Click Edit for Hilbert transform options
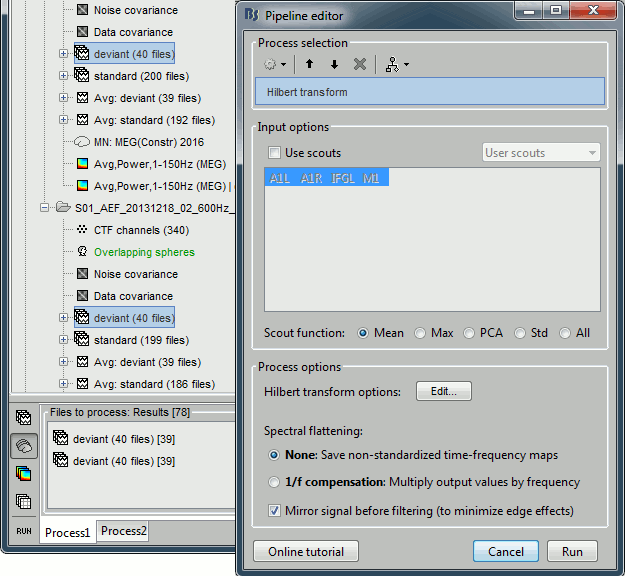 point(443,391)
